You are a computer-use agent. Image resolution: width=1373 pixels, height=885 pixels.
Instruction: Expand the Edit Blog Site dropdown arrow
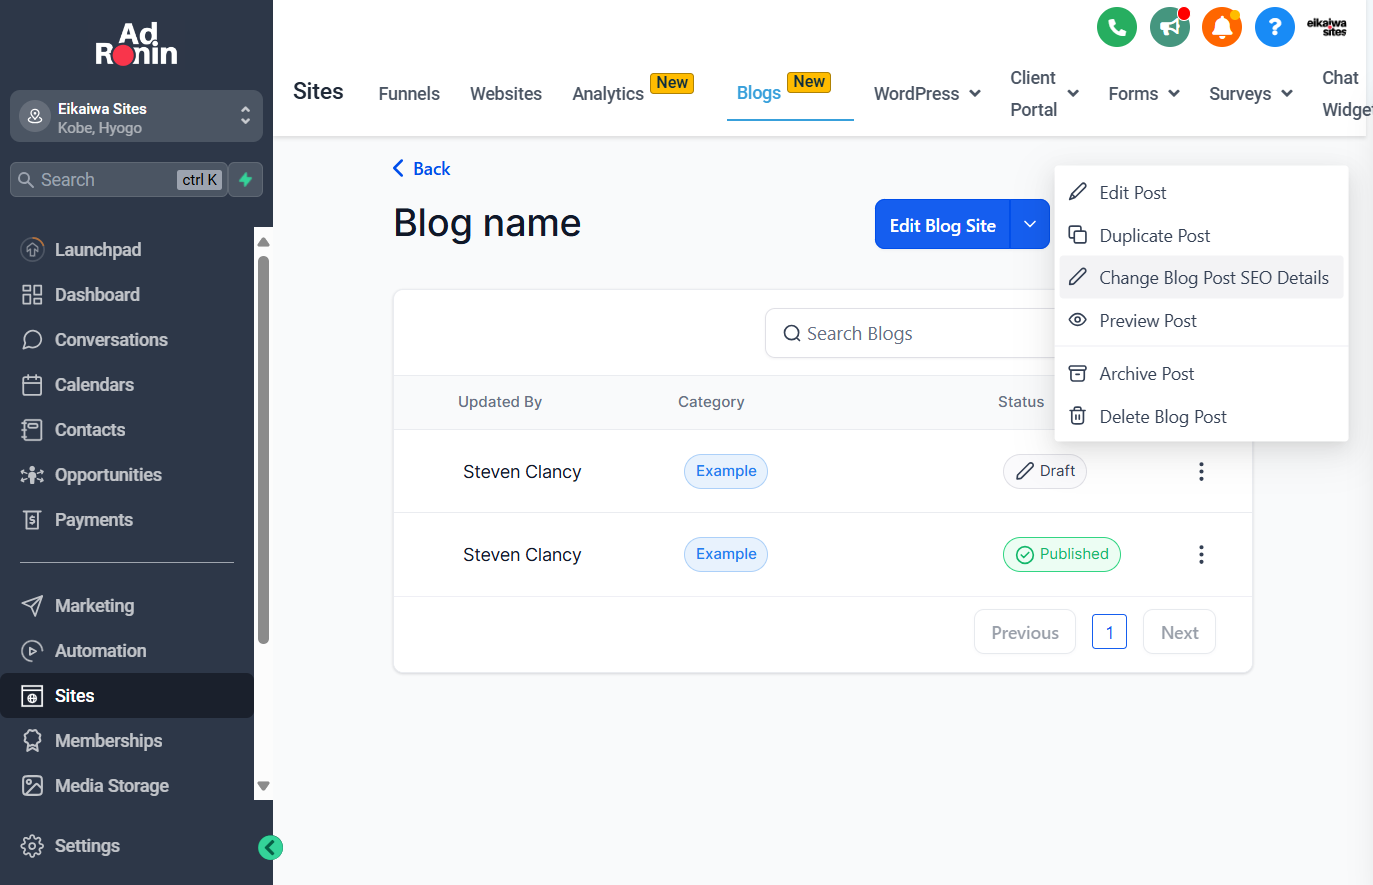pos(1030,224)
